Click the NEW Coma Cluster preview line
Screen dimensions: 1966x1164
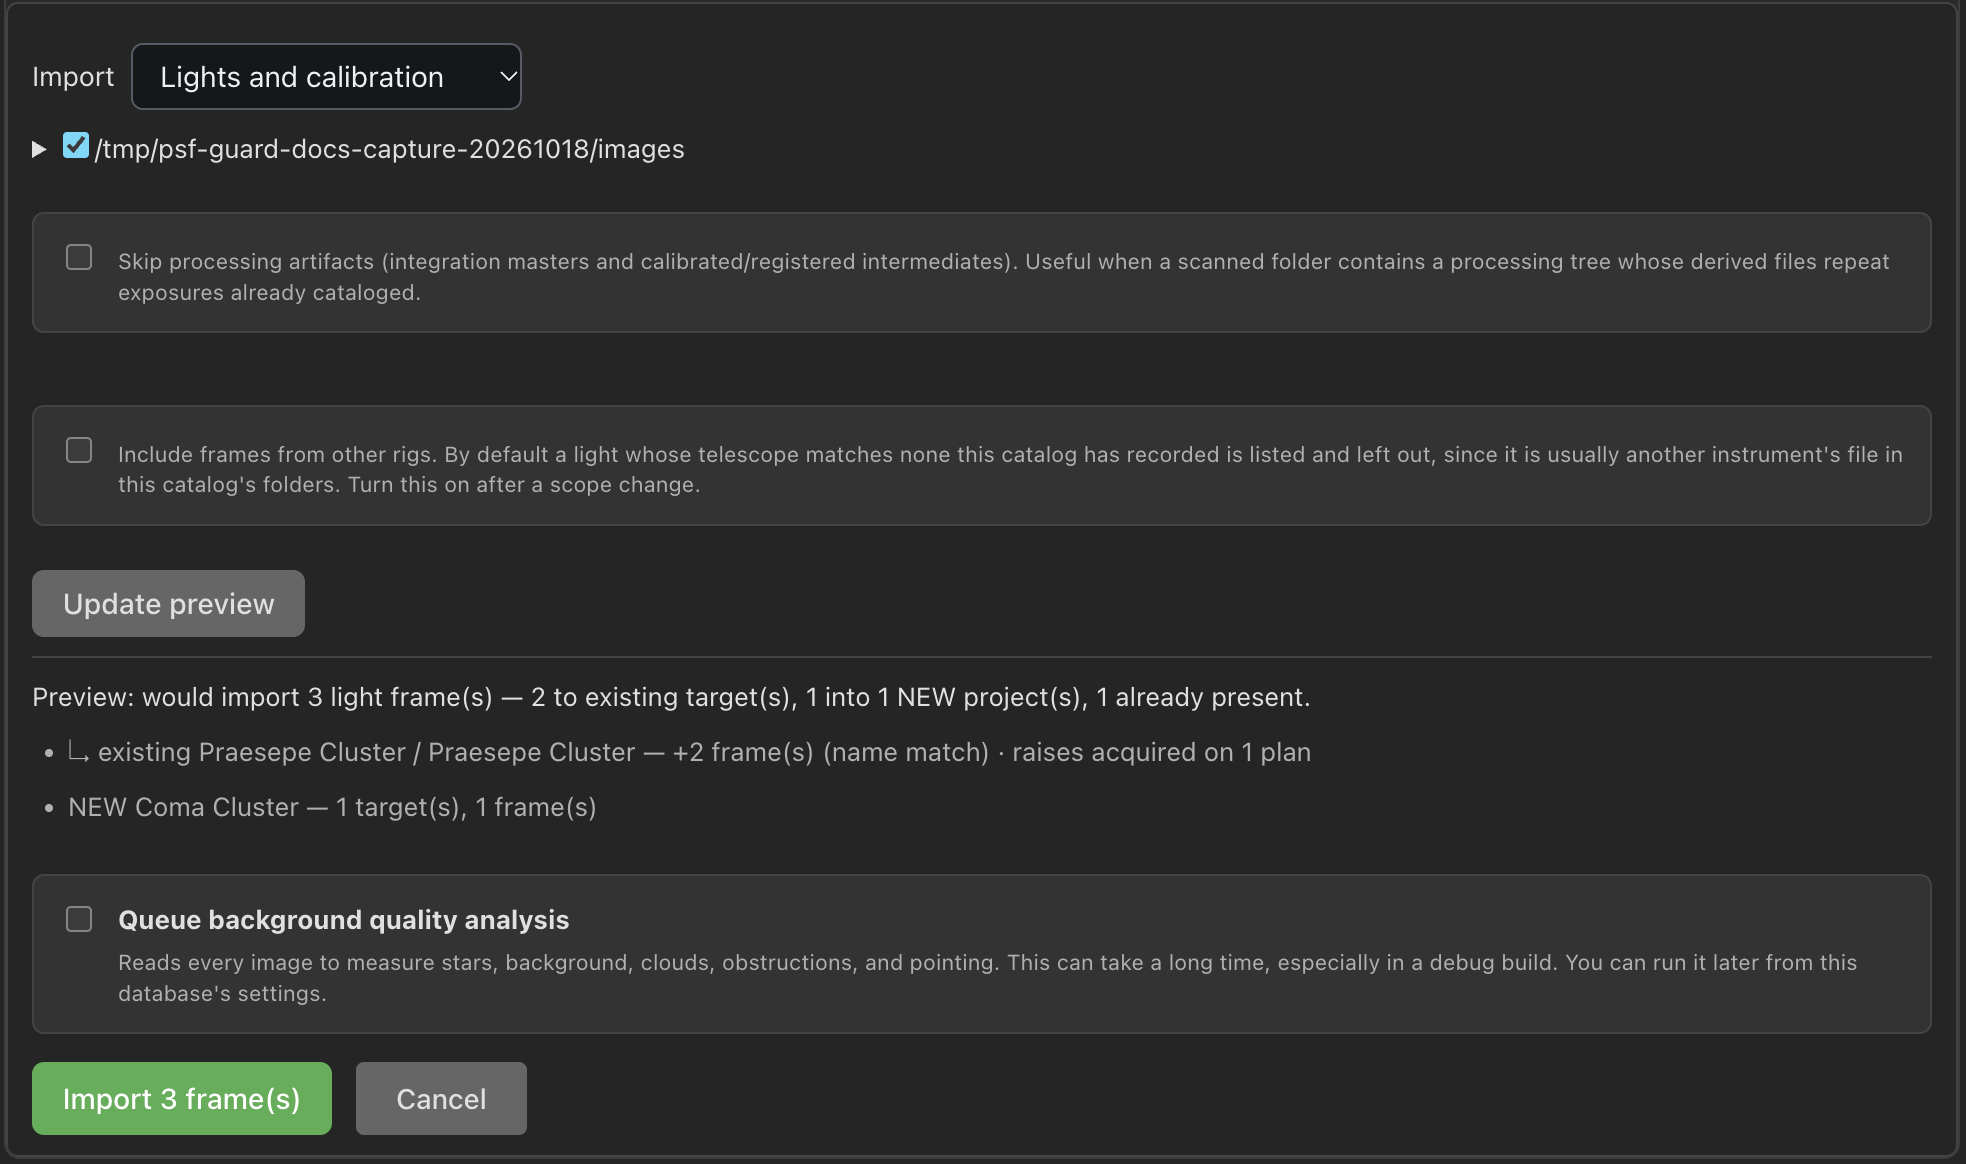tap(332, 807)
